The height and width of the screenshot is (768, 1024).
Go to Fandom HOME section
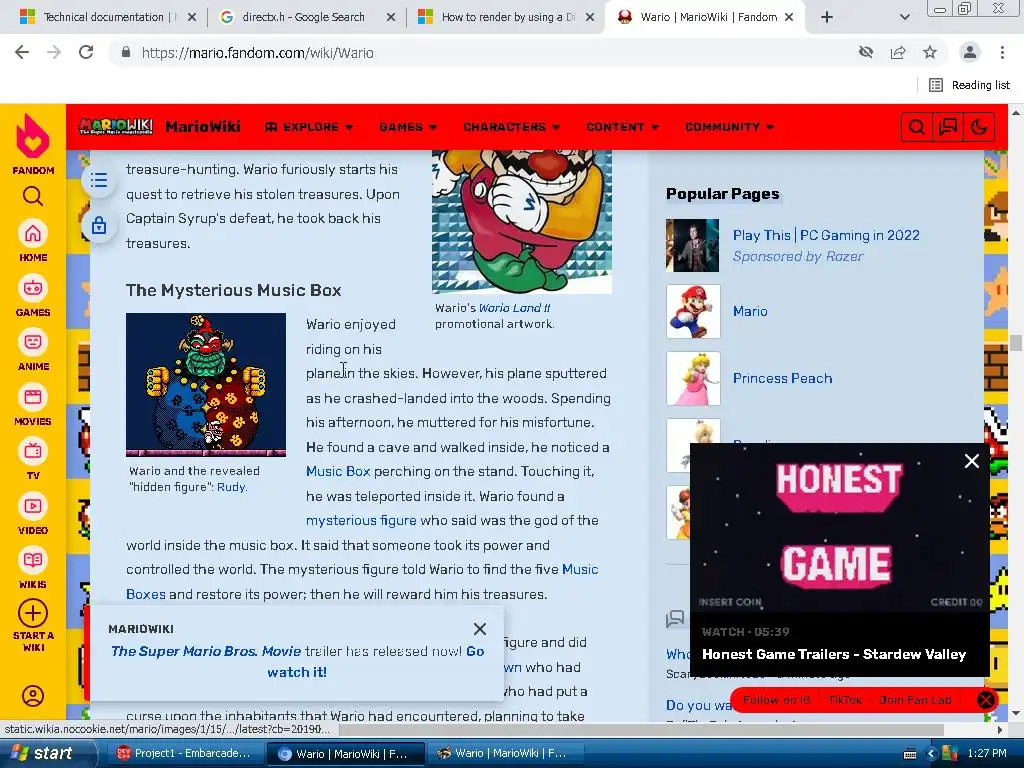coord(33,241)
